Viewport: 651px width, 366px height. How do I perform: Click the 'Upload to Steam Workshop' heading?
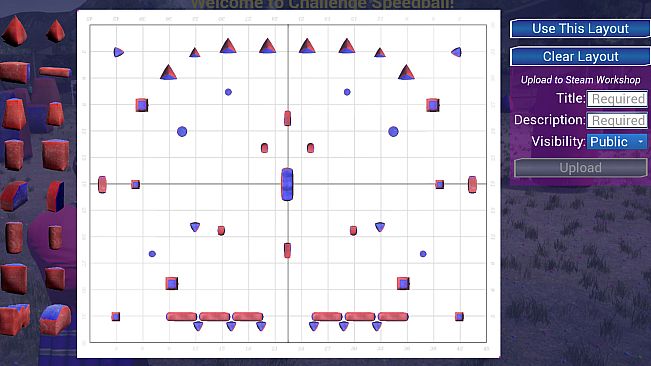pyautogui.click(x=580, y=80)
